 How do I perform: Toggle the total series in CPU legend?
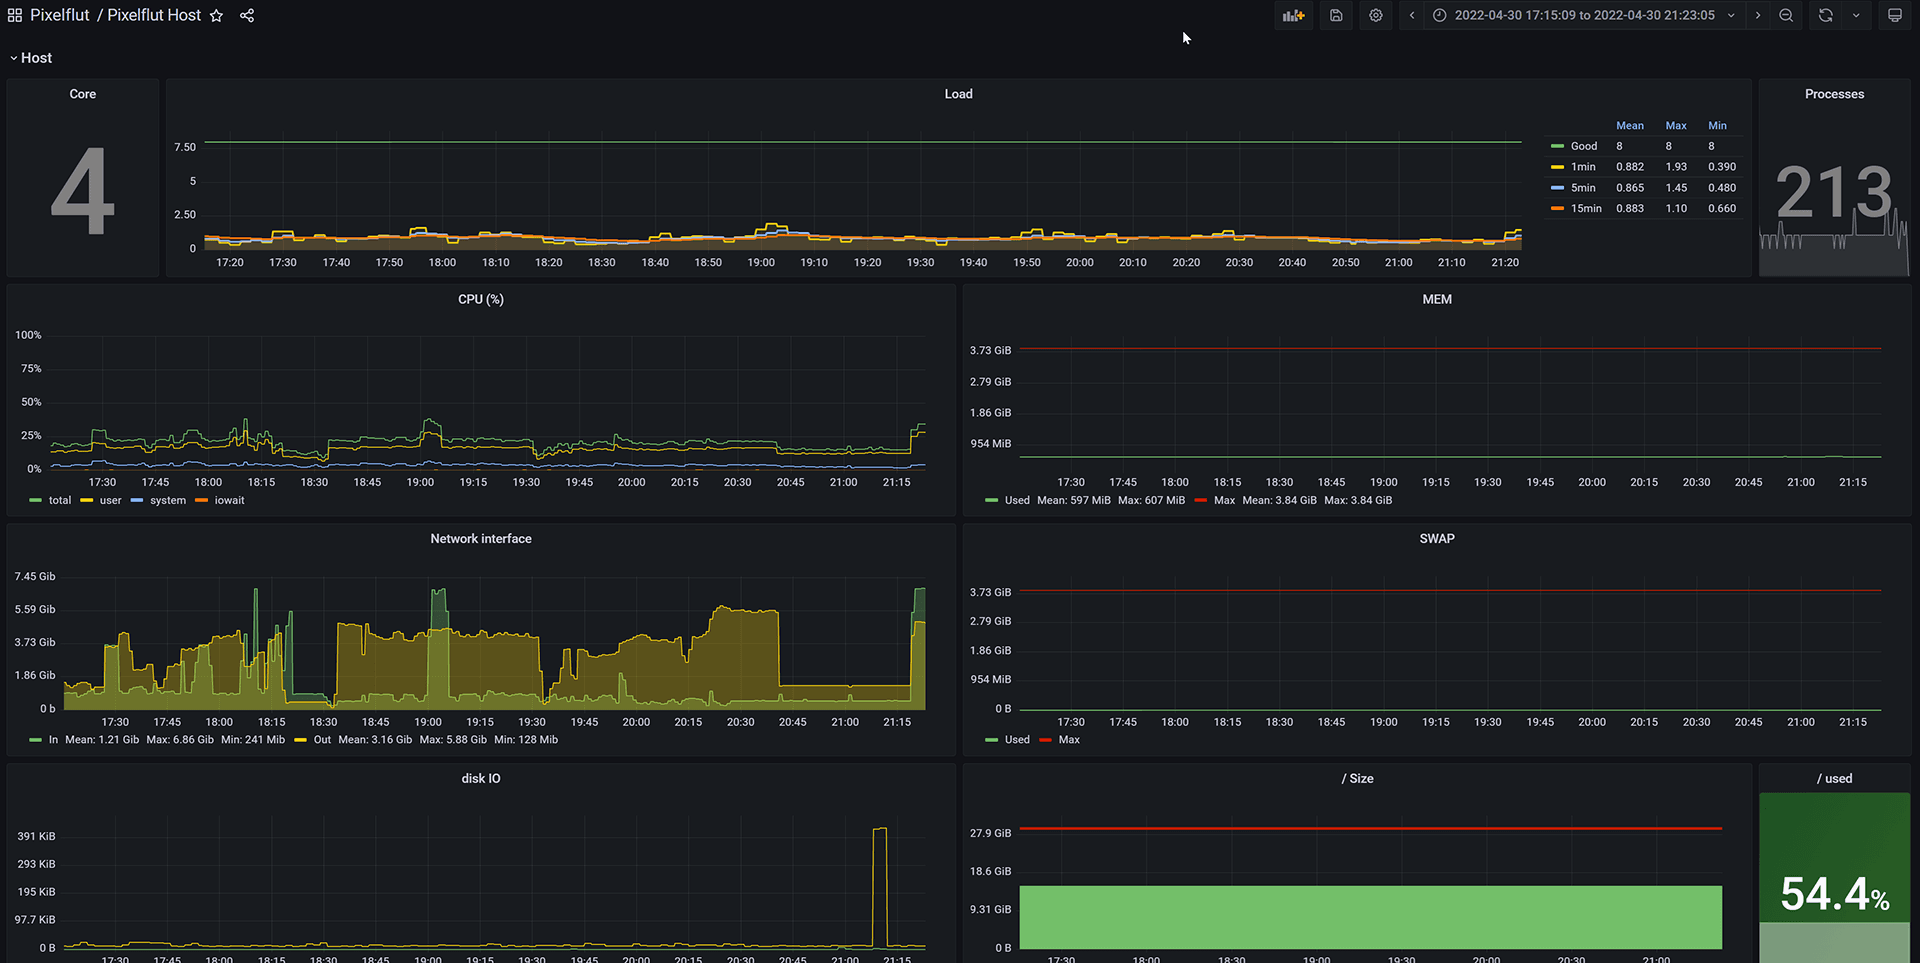(x=60, y=500)
